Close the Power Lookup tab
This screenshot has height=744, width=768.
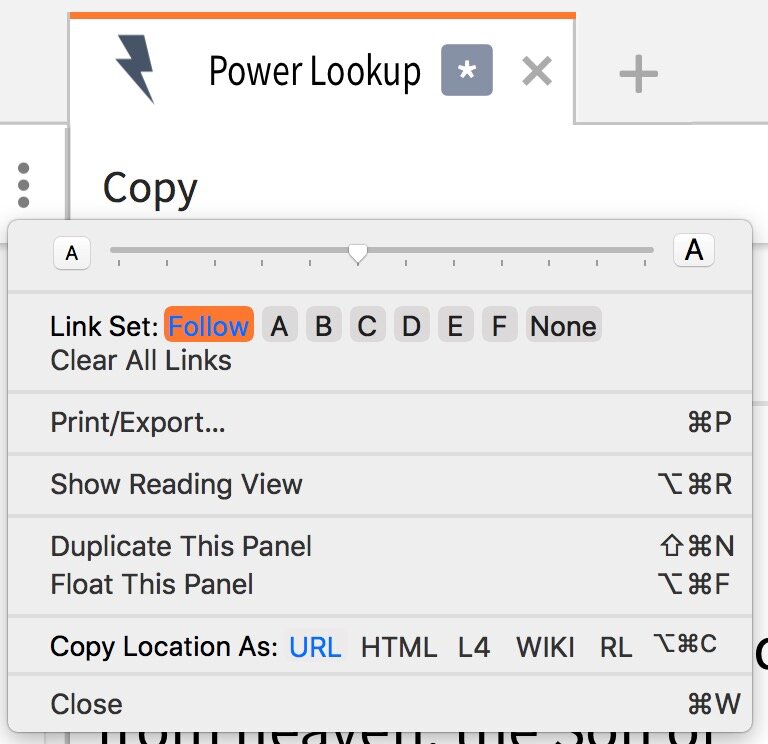click(537, 72)
